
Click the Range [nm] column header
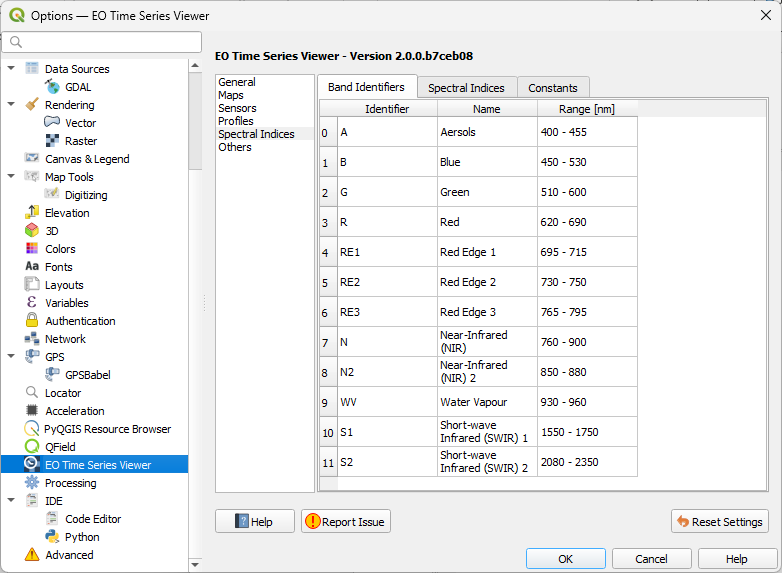point(587,109)
